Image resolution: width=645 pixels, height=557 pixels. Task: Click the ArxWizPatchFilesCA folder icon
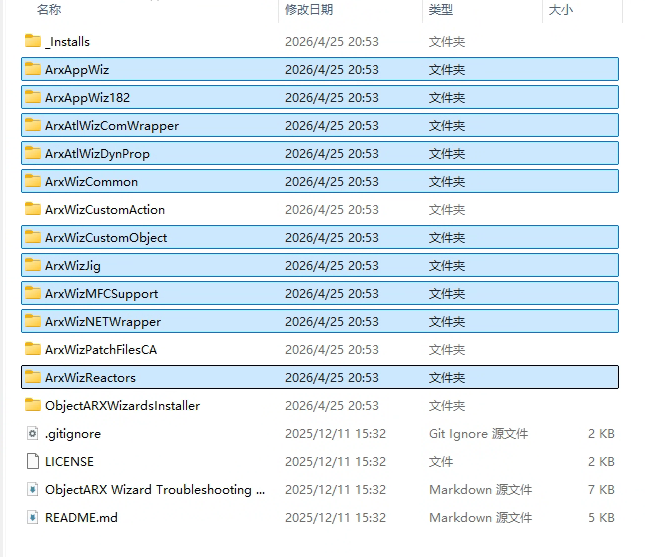pyautogui.click(x=32, y=349)
